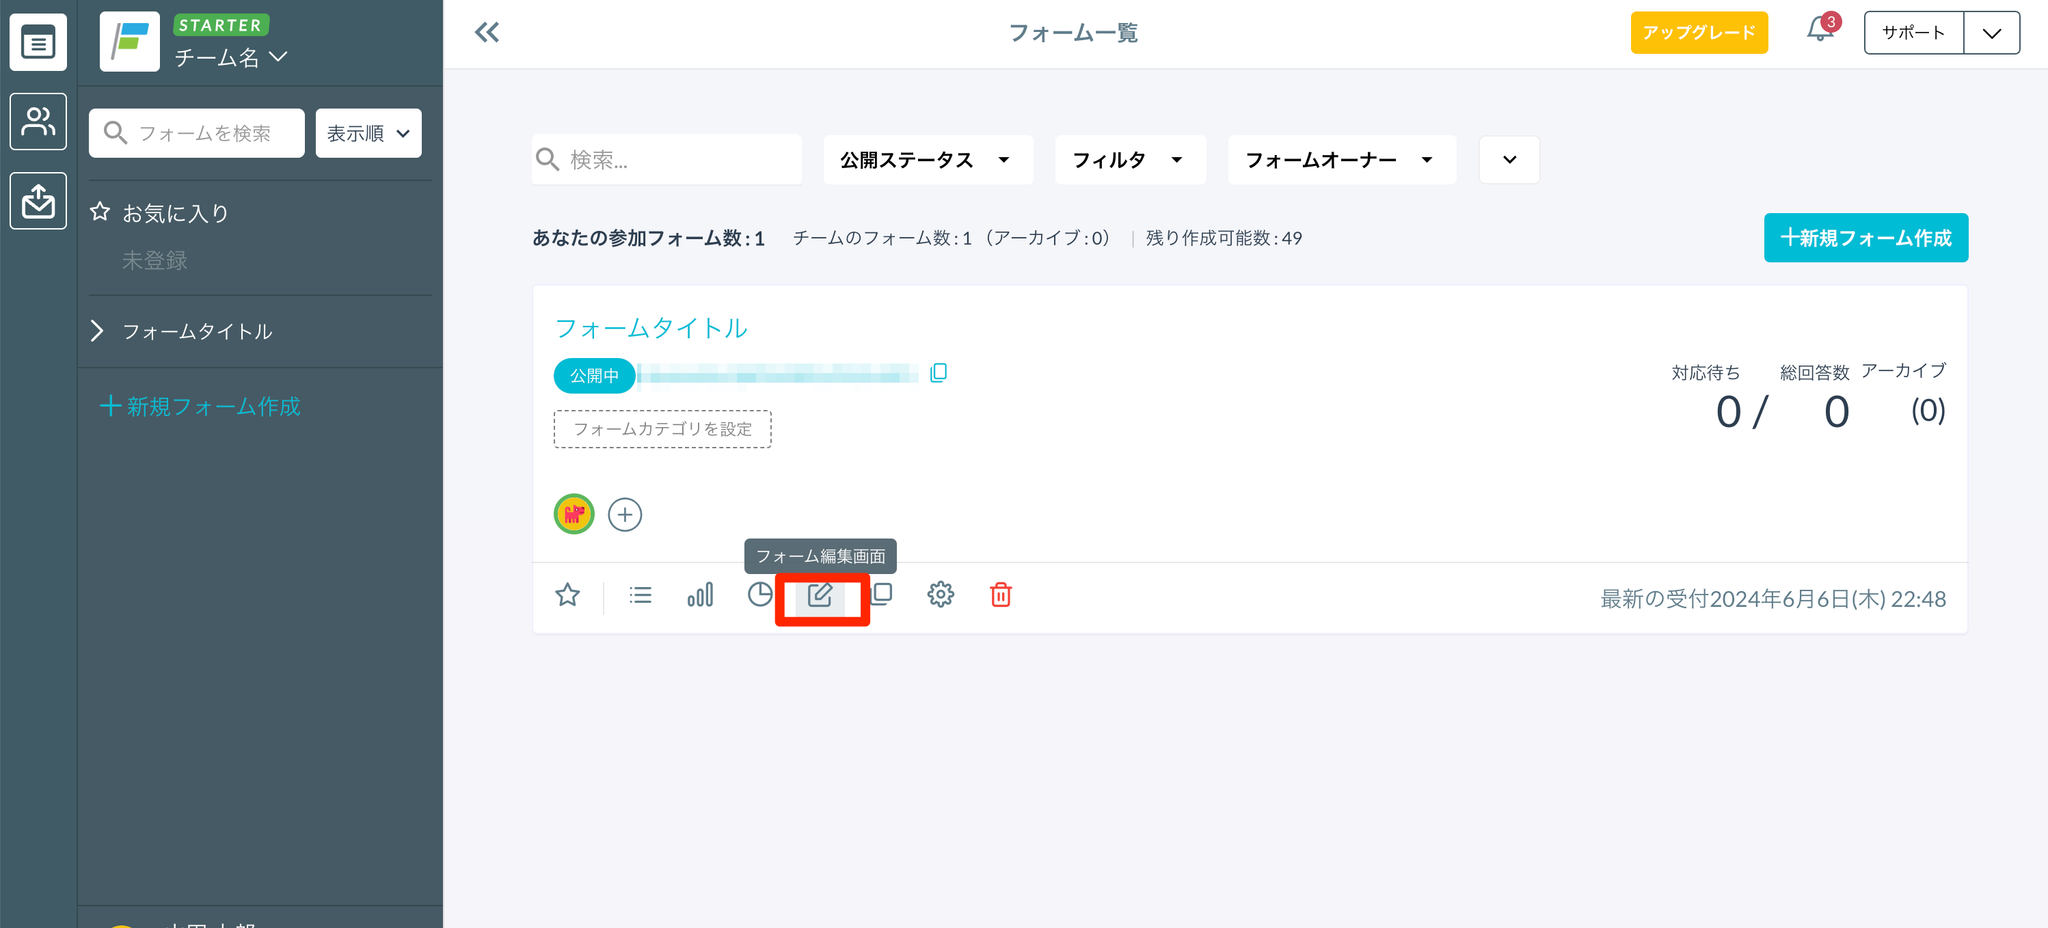The height and width of the screenshot is (928, 2048).
Task: Add a member with the plus circle icon
Action: pyautogui.click(x=625, y=515)
